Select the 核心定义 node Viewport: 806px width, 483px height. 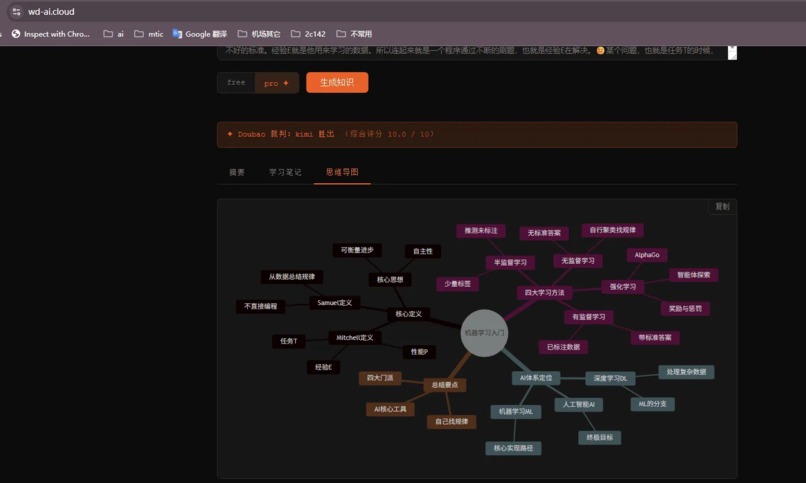(x=409, y=314)
